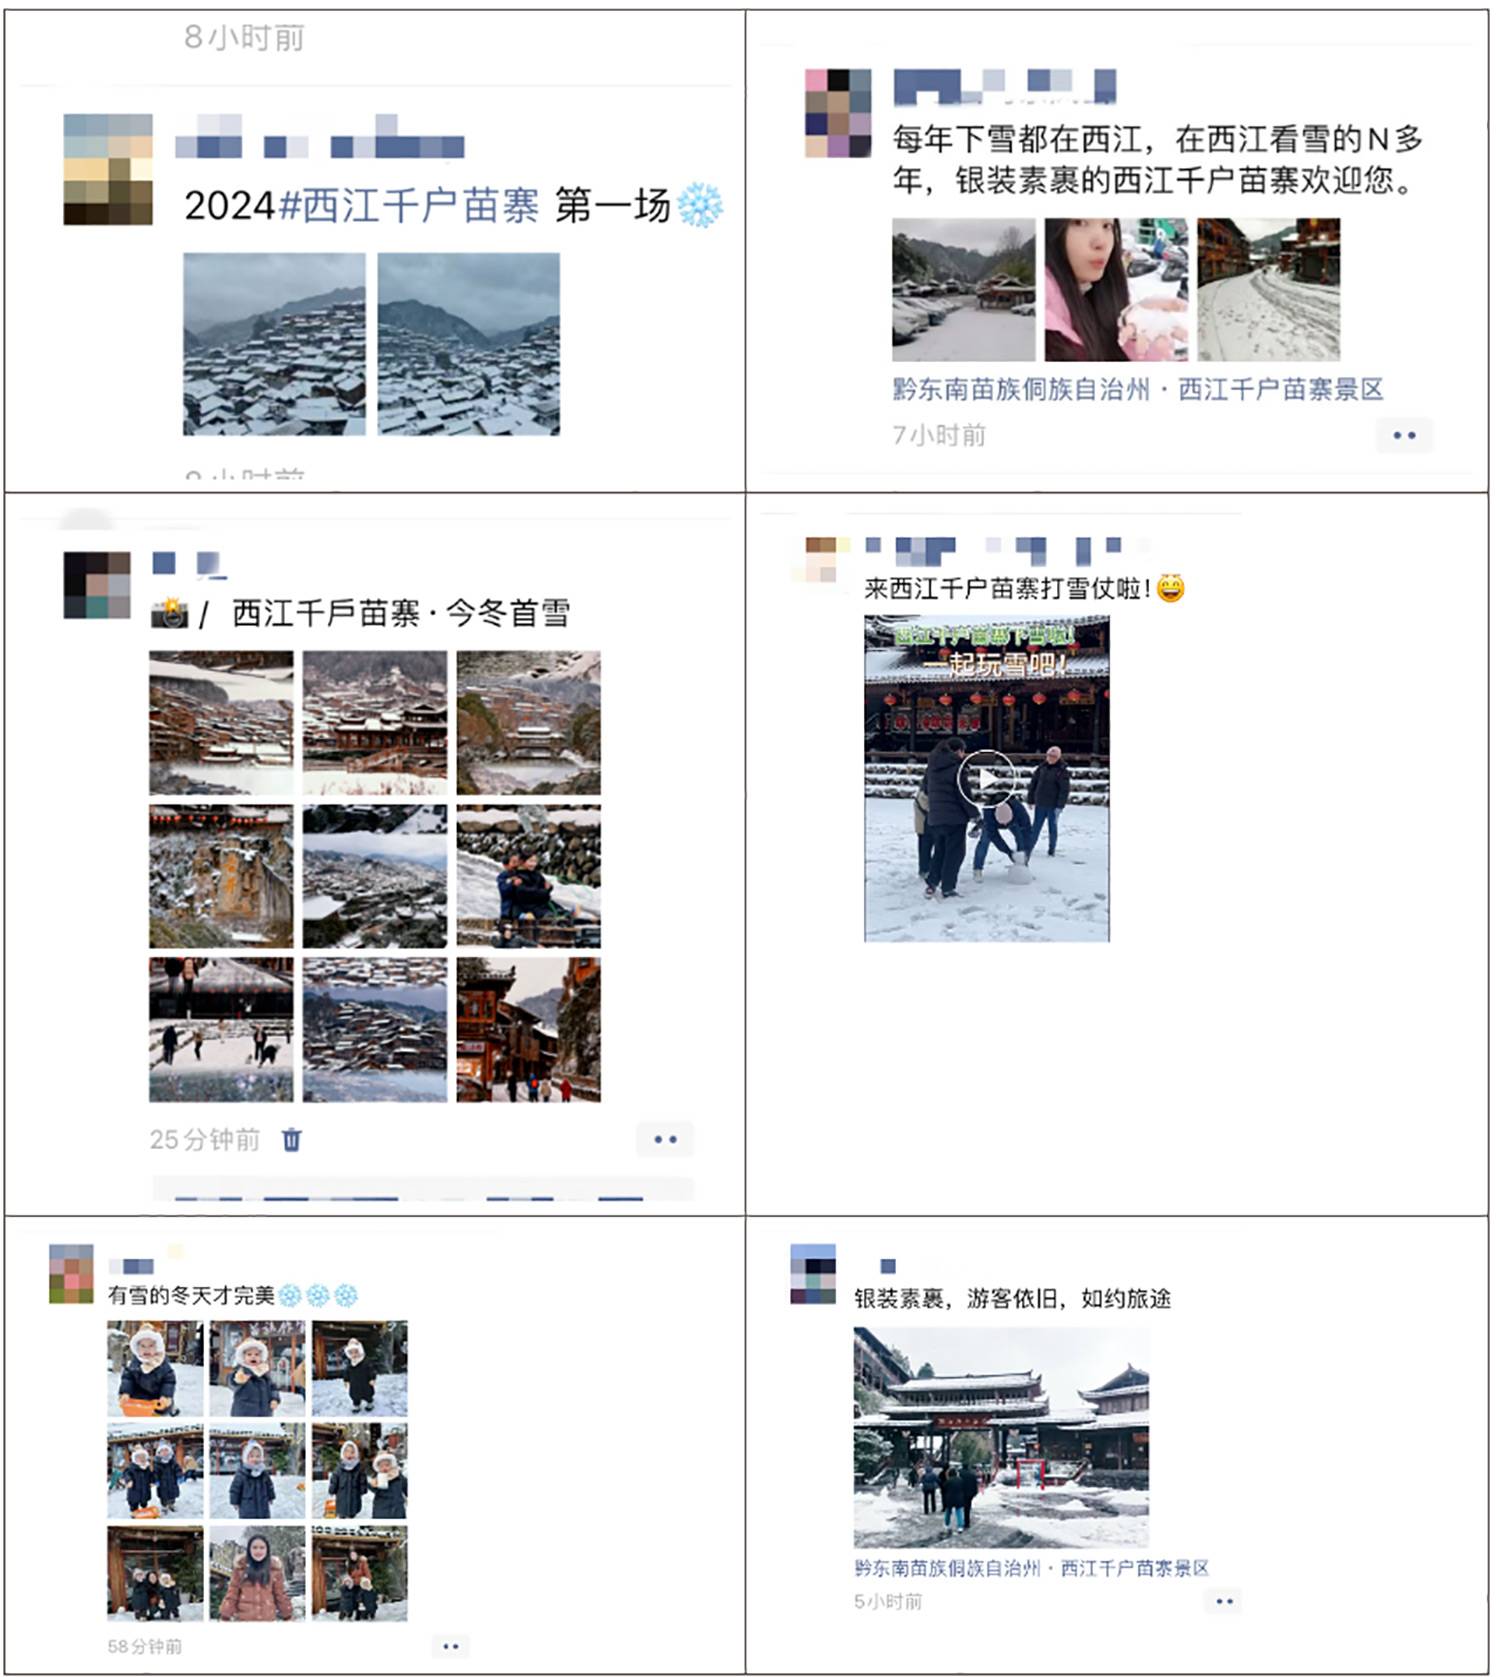The height and width of the screenshot is (1677, 1500).
Task: View the first snowy village rooftop photo
Action: 274,344
